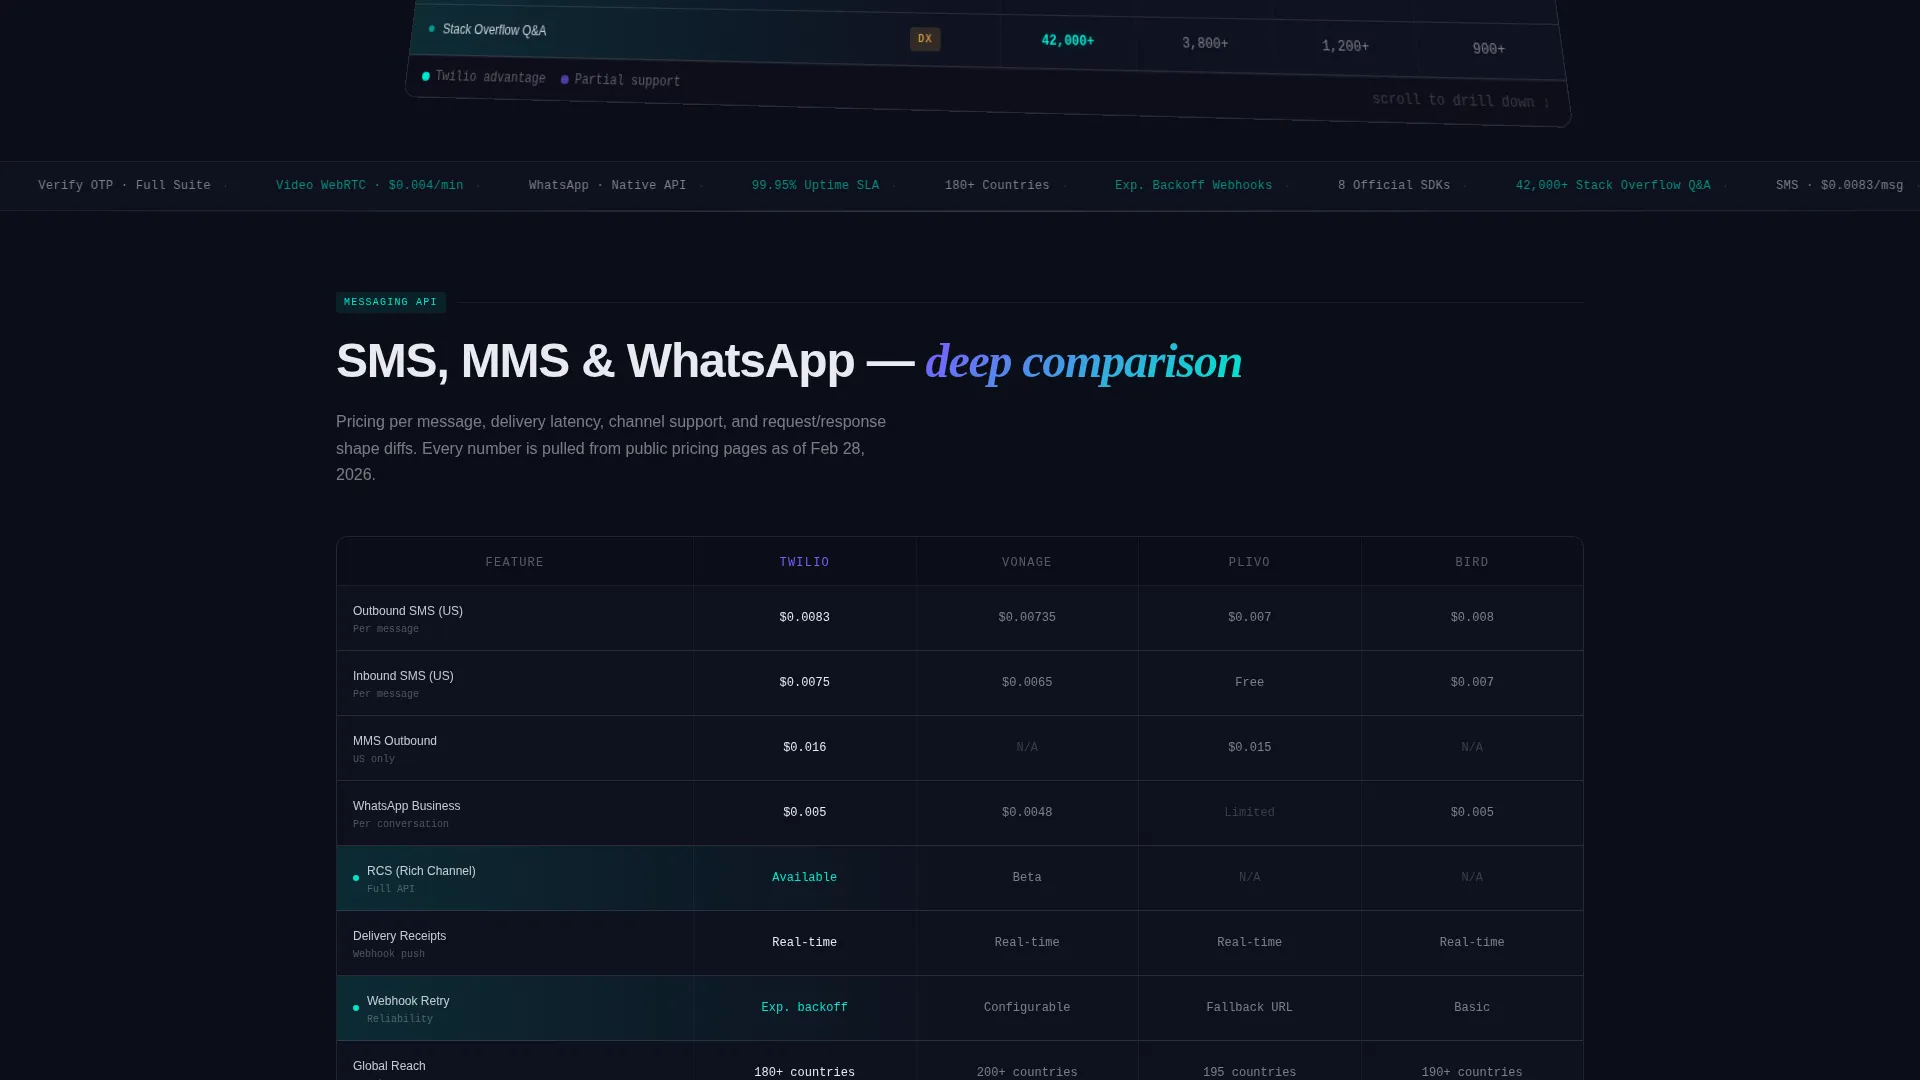Click the 'deep comparison' gradient heading text
Image resolution: width=1920 pixels, height=1080 pixels.
click(1084, 362)
